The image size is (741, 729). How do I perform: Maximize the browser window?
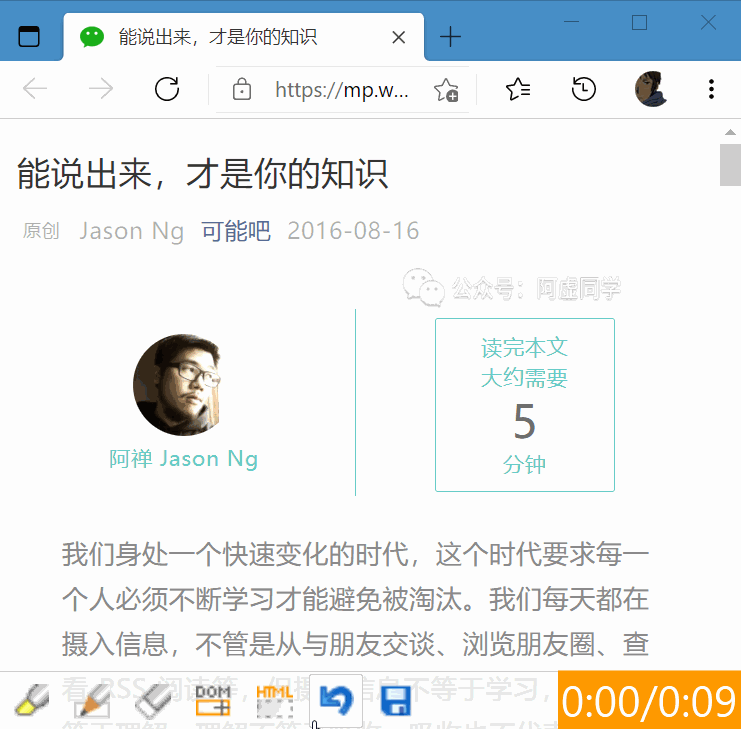(x=639, y=22)
